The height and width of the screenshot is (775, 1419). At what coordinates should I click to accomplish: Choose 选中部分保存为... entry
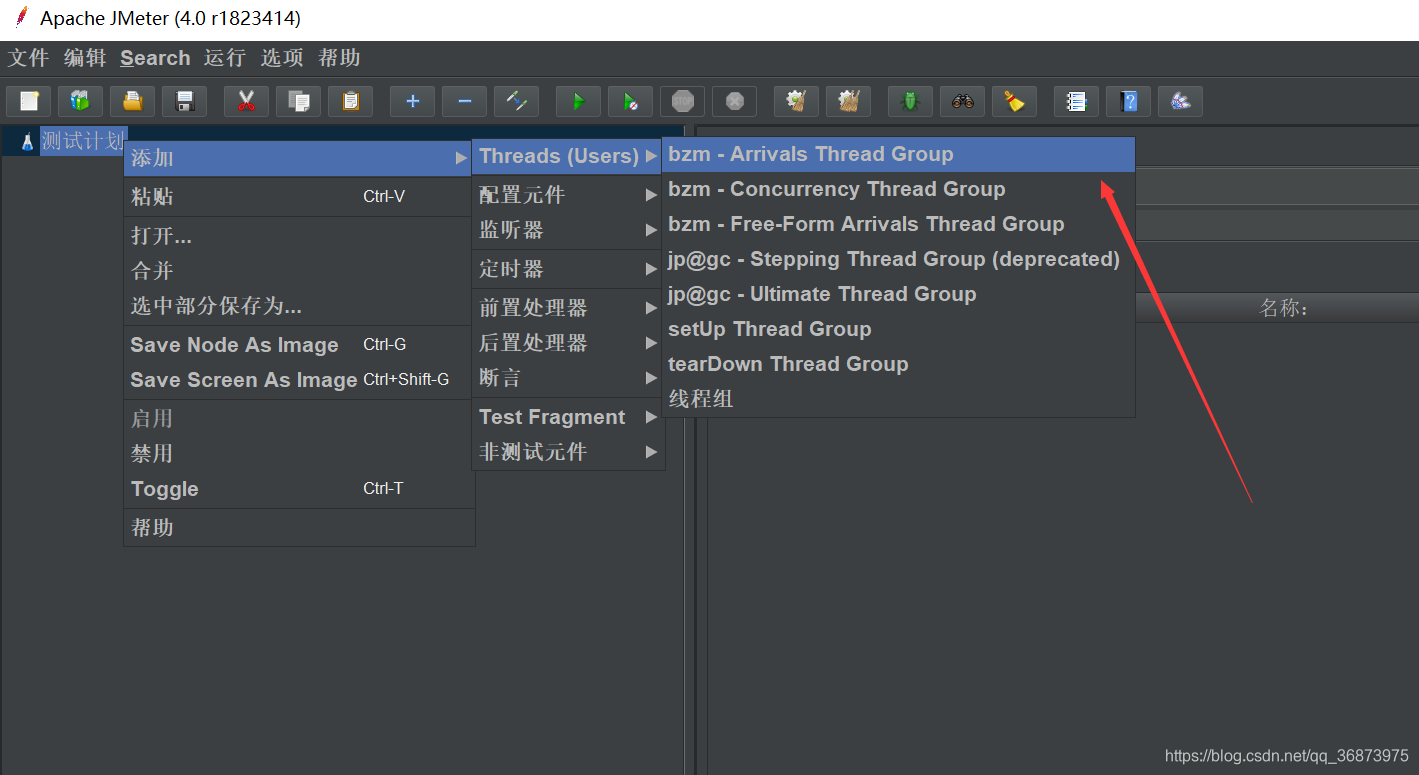(298, 306)
